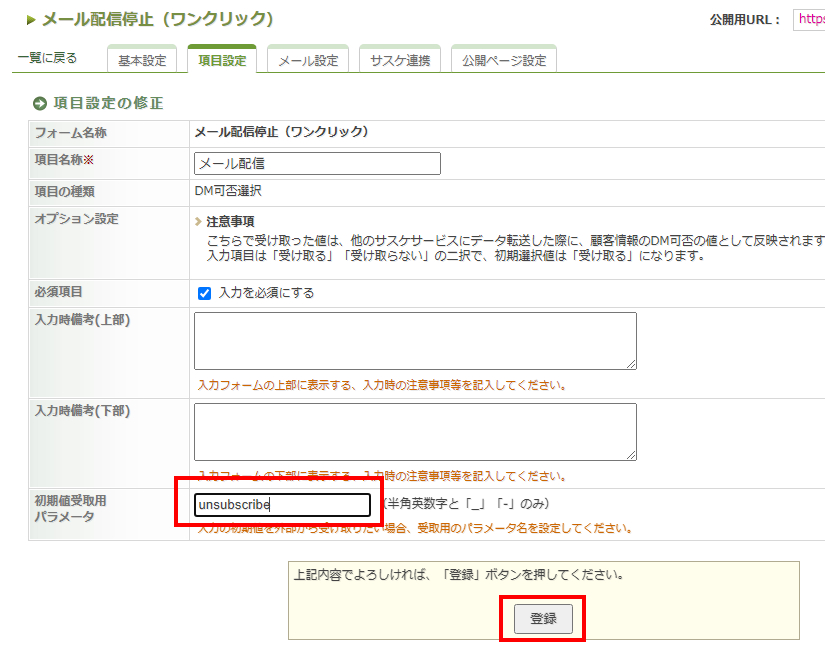
Task: Click the chevron next to 注意事項
Action: point(198,221)
